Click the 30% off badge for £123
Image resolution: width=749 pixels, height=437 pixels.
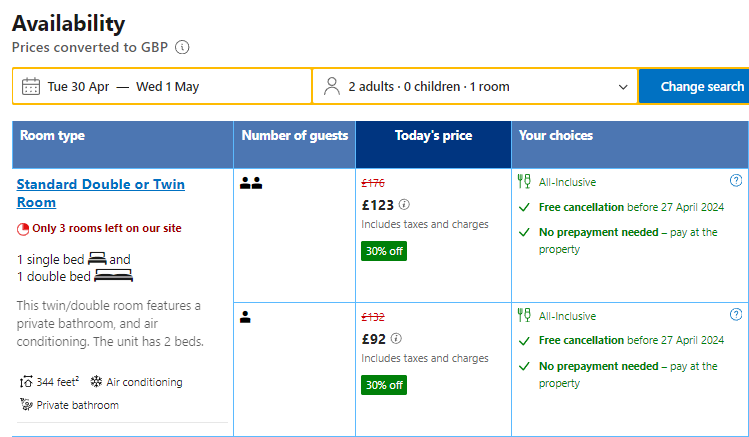pyautogui.click(x=384, y=251)
